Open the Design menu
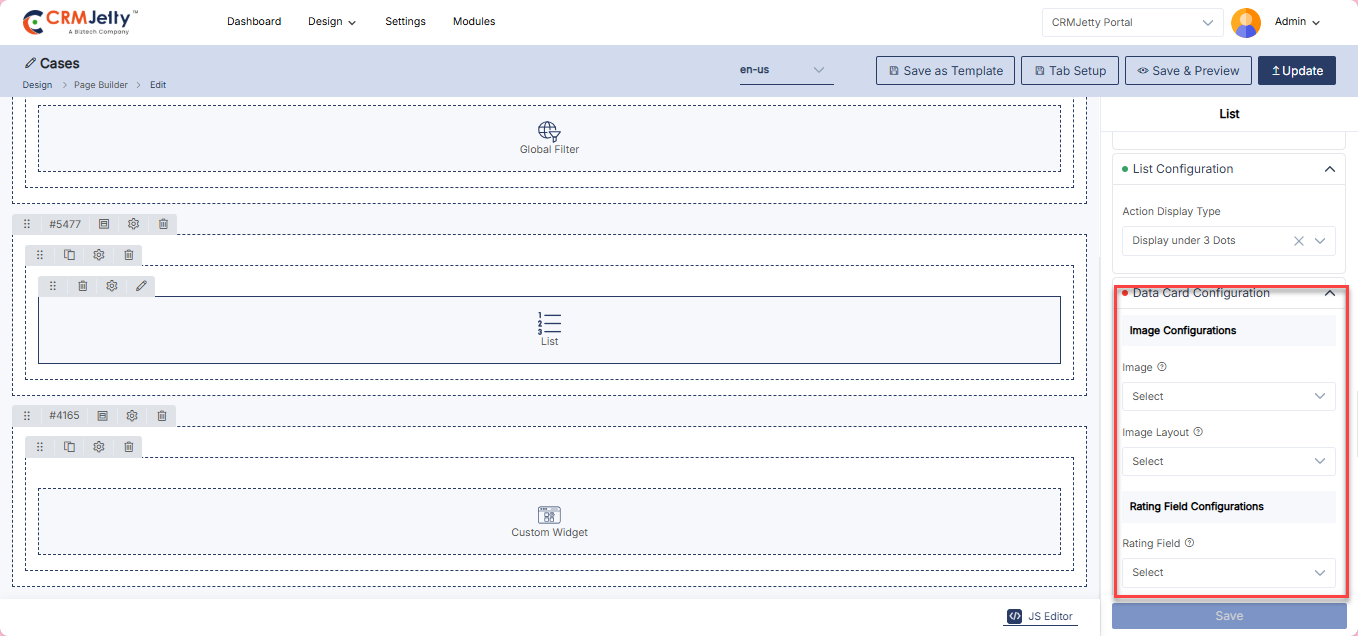Viewport: 1358px width, 636px height. point(331,21)
